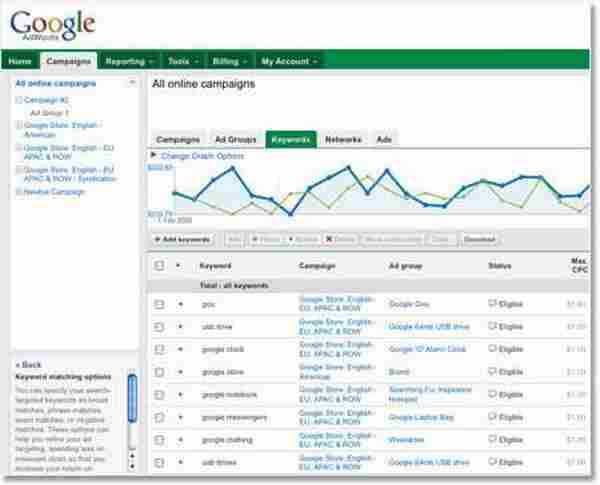Click the plus icon on Add keywords

tap(157, 240)
